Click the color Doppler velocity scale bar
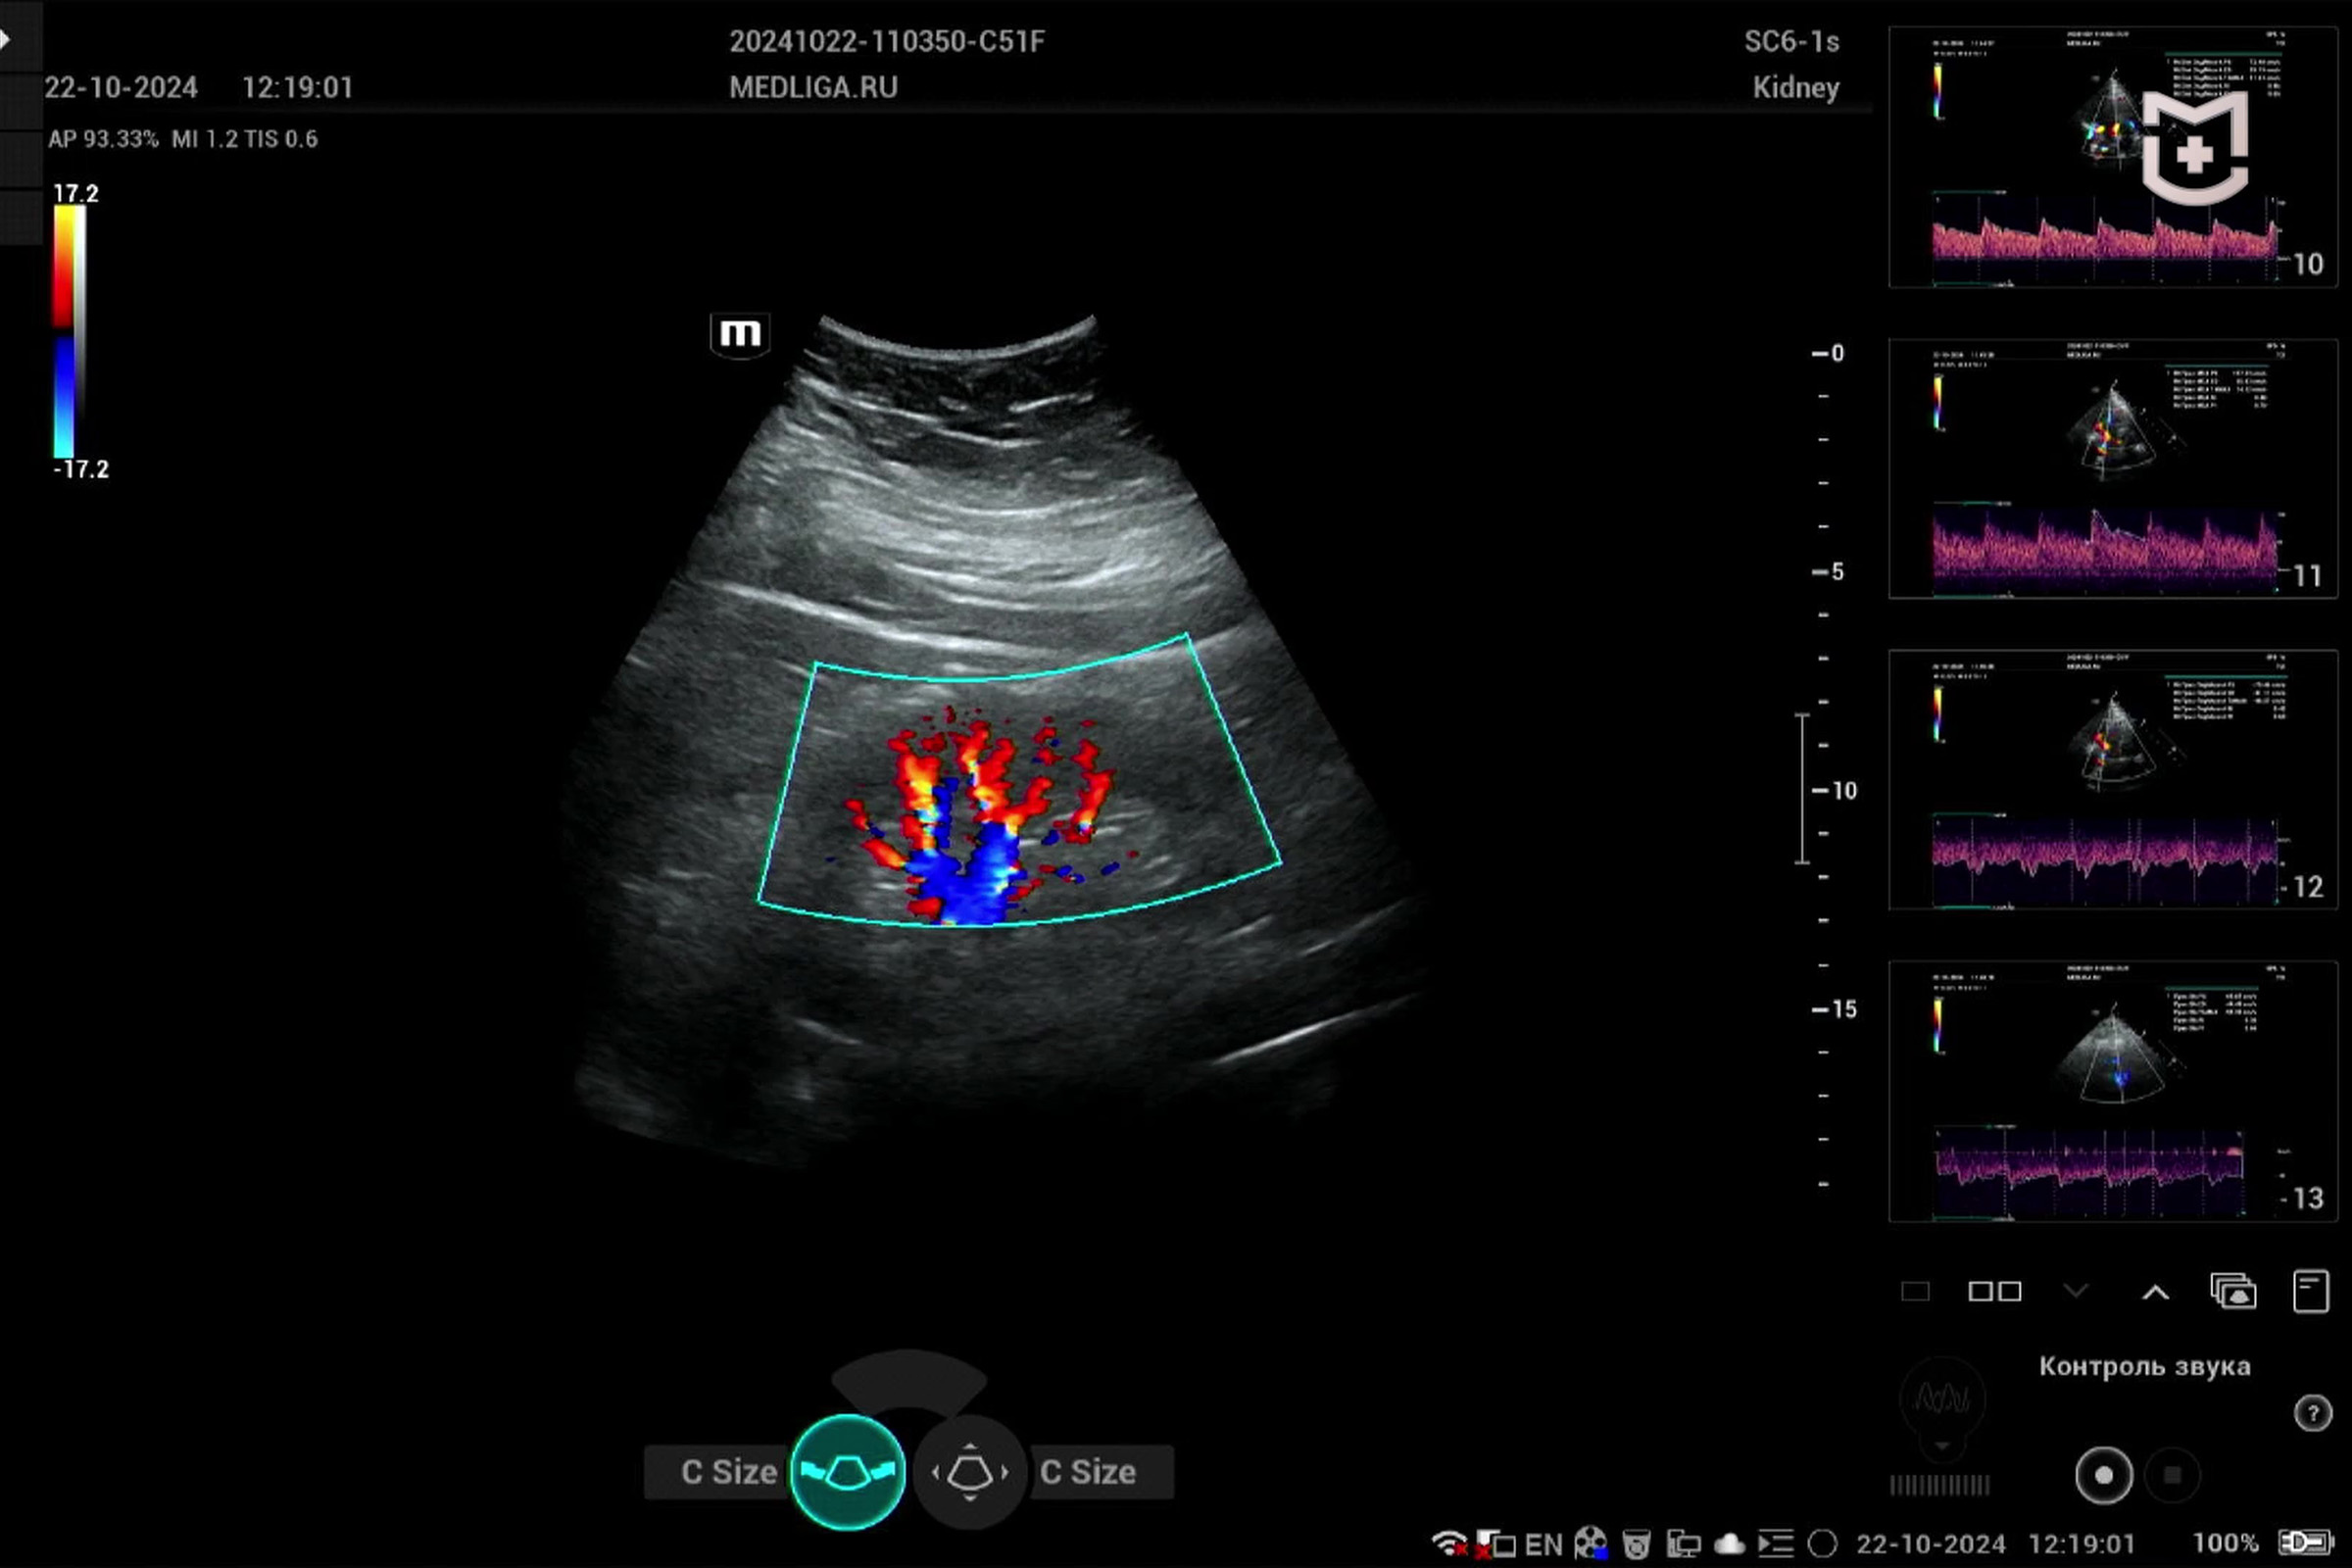Screen dimensions: 2352x1568 65,330
